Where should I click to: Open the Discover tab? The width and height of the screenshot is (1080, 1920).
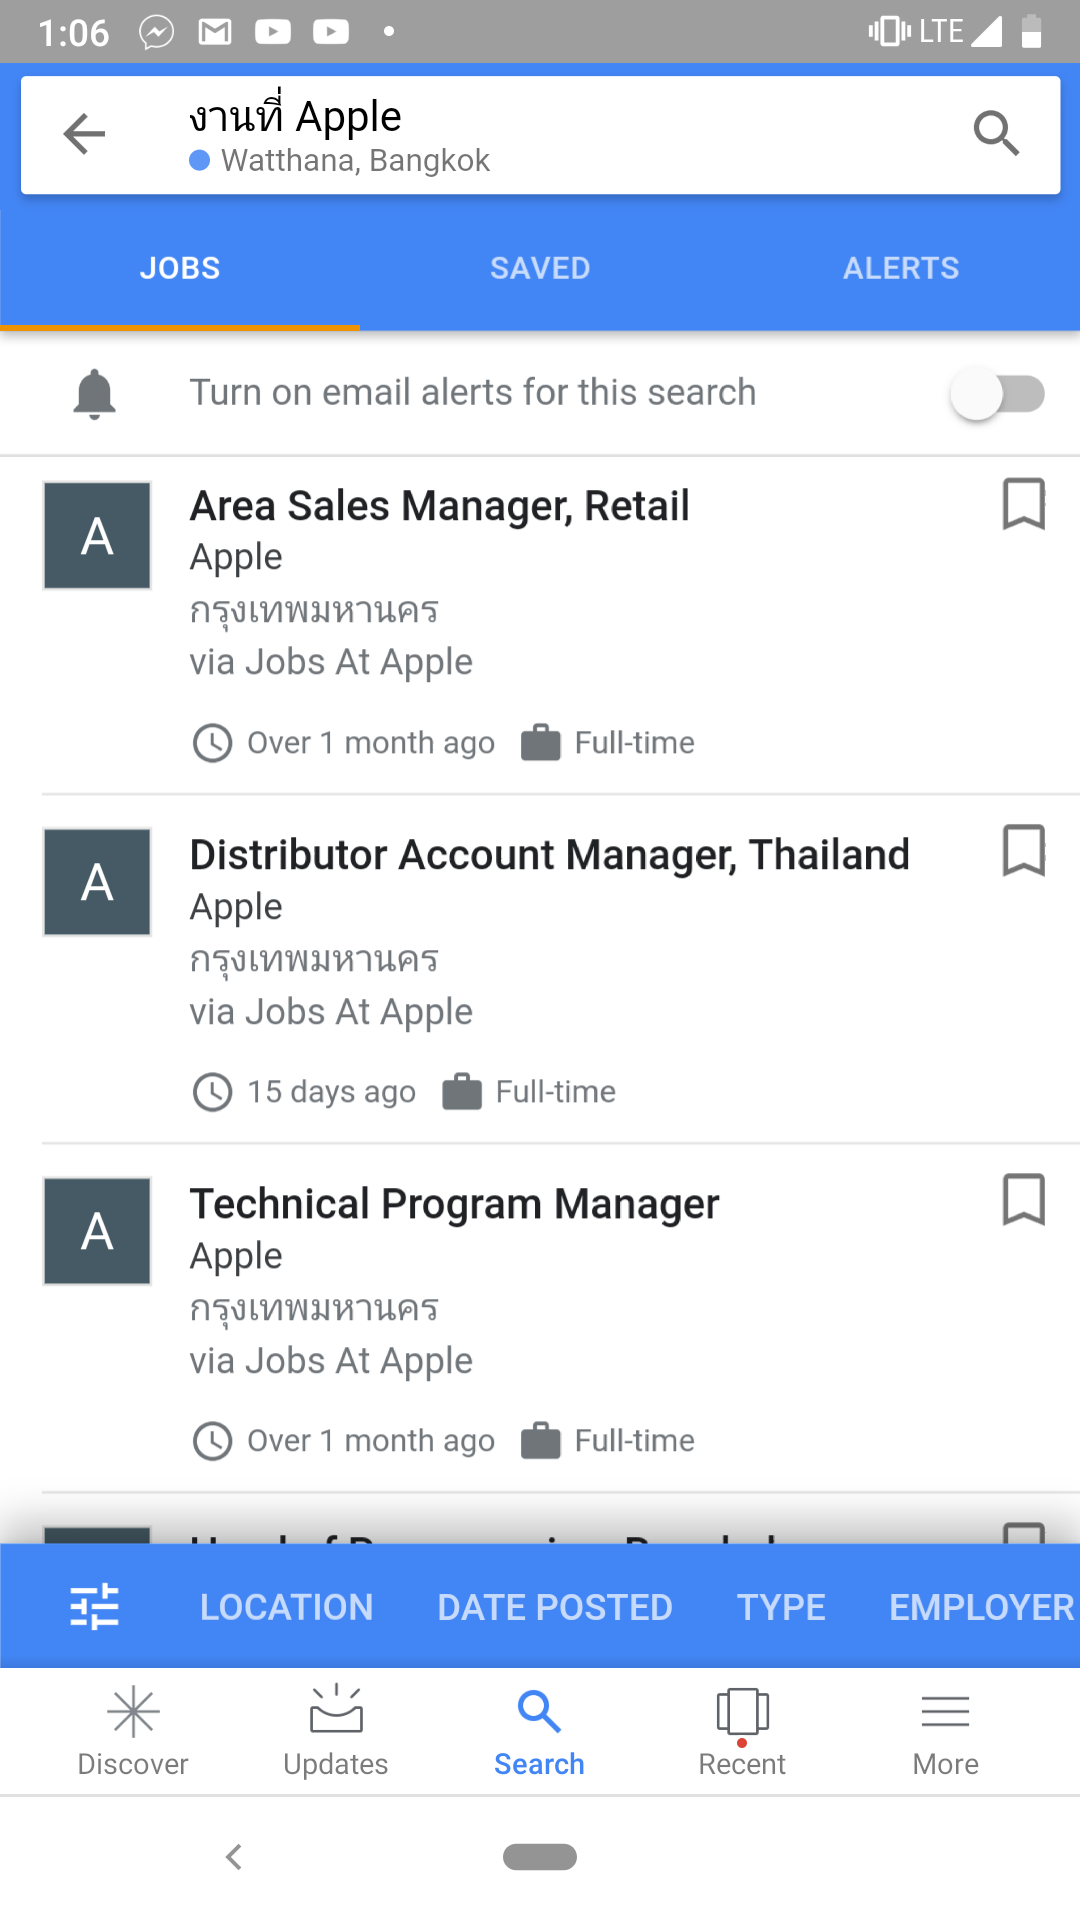click(133, 1731)
